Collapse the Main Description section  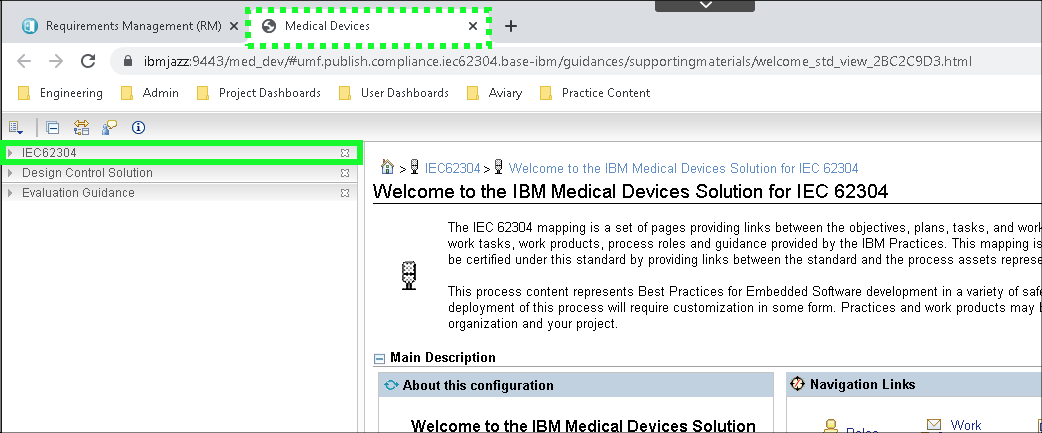click(x=380, y=358)
